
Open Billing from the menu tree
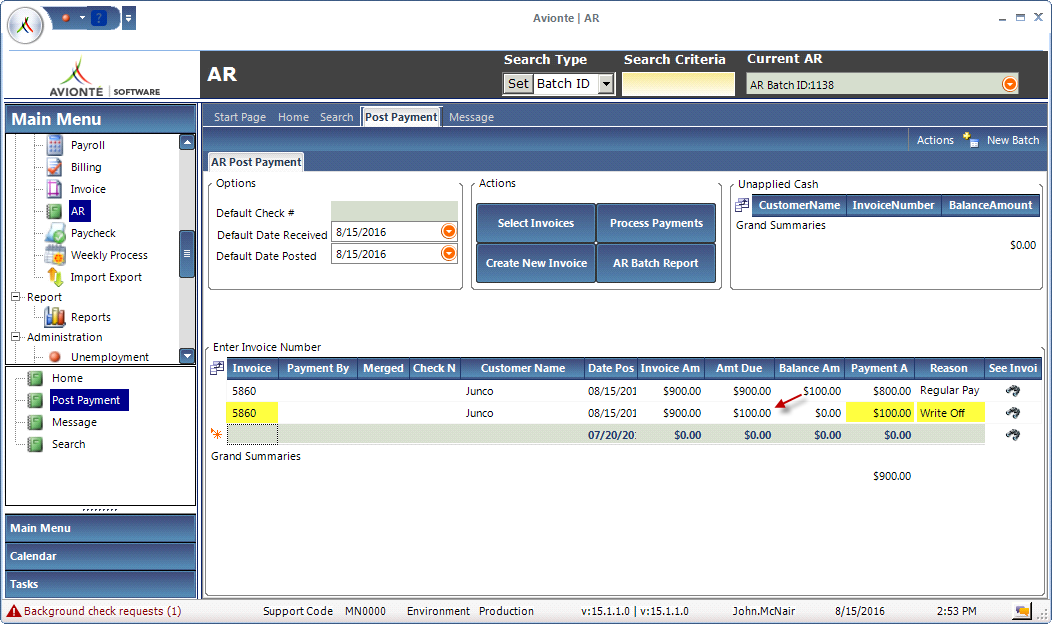point(55,168)
